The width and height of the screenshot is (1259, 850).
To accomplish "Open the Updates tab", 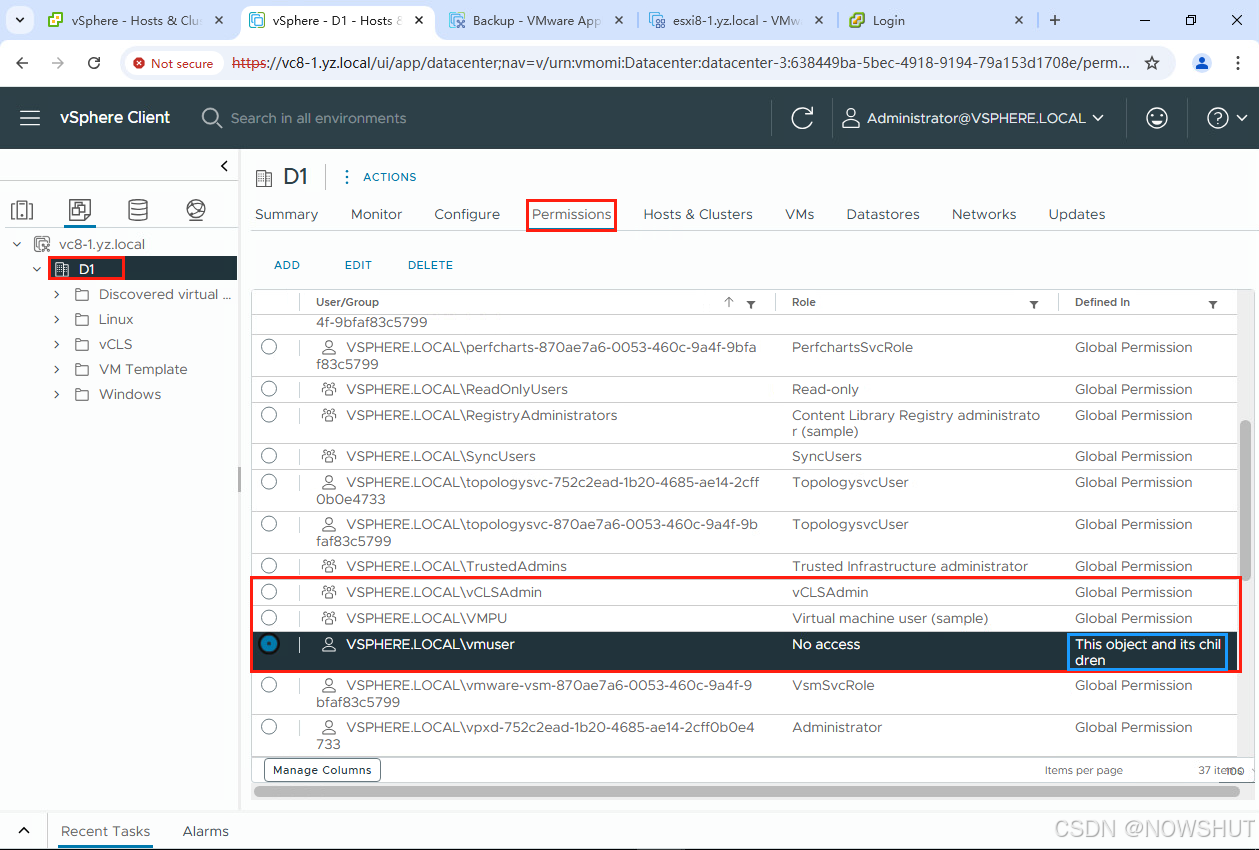I will click(x=1077, y=214).
